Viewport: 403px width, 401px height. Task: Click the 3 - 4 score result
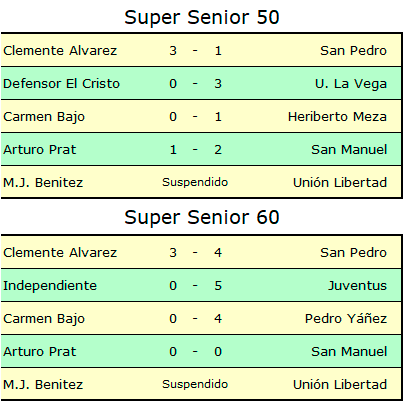pos(195,253)
